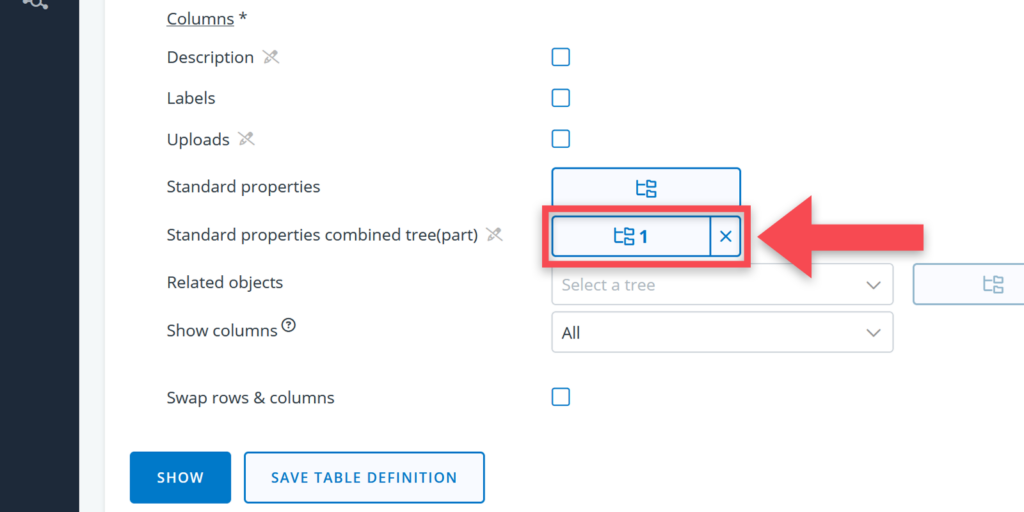Viewport: 1024px width, 512px height.
Task: Clear the combined tree(part) selection with X
Action: click(x=726, y=237)
